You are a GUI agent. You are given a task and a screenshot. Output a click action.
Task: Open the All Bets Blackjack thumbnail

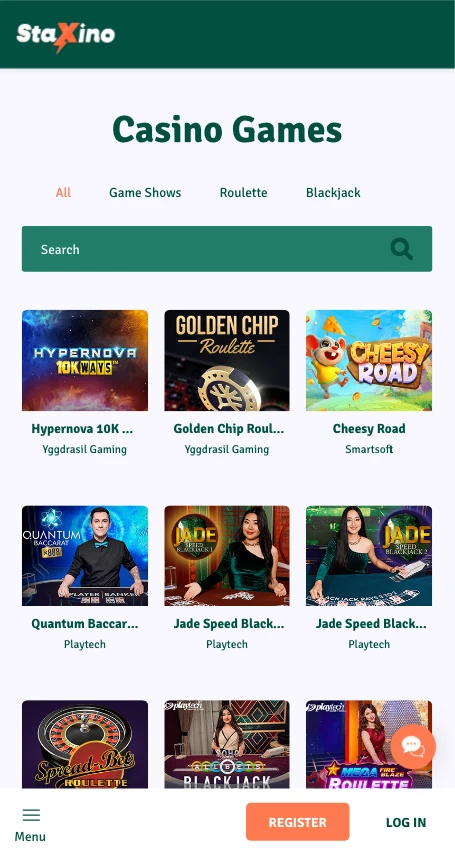pyautogui.click(x=227, y=744)
